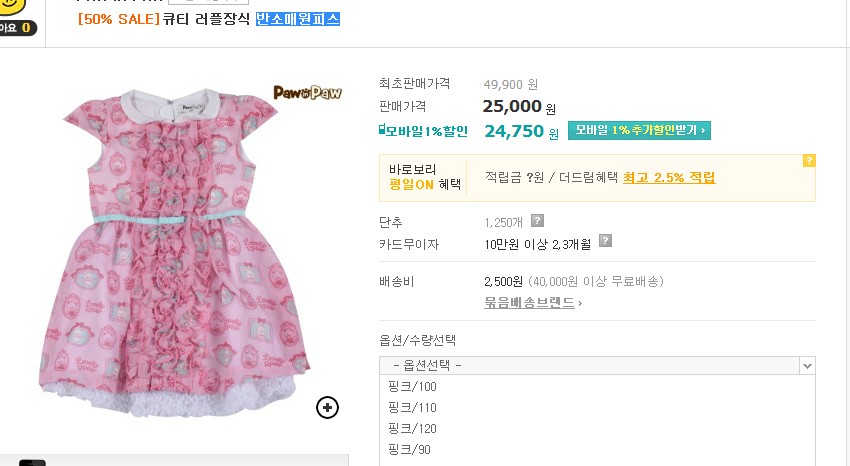Image resolution: width=850 pixels, height=466 pixels.
Task: Select option 핑크/110
Action: point(413,407)
